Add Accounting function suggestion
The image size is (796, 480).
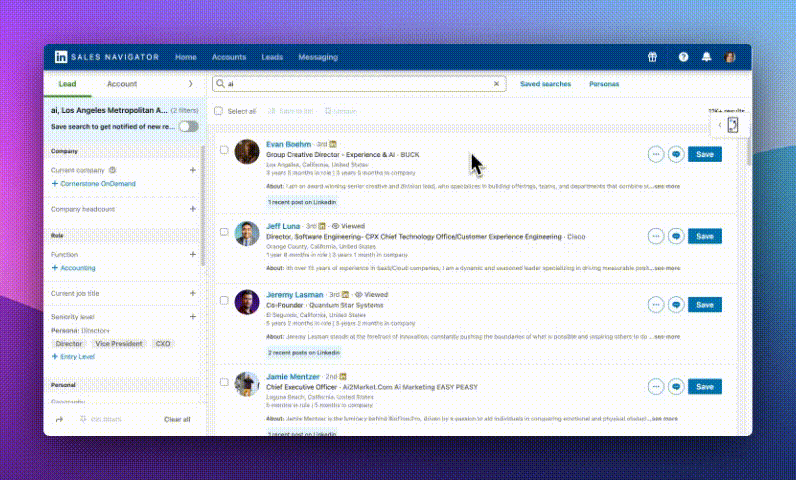(x=73, y=268)
